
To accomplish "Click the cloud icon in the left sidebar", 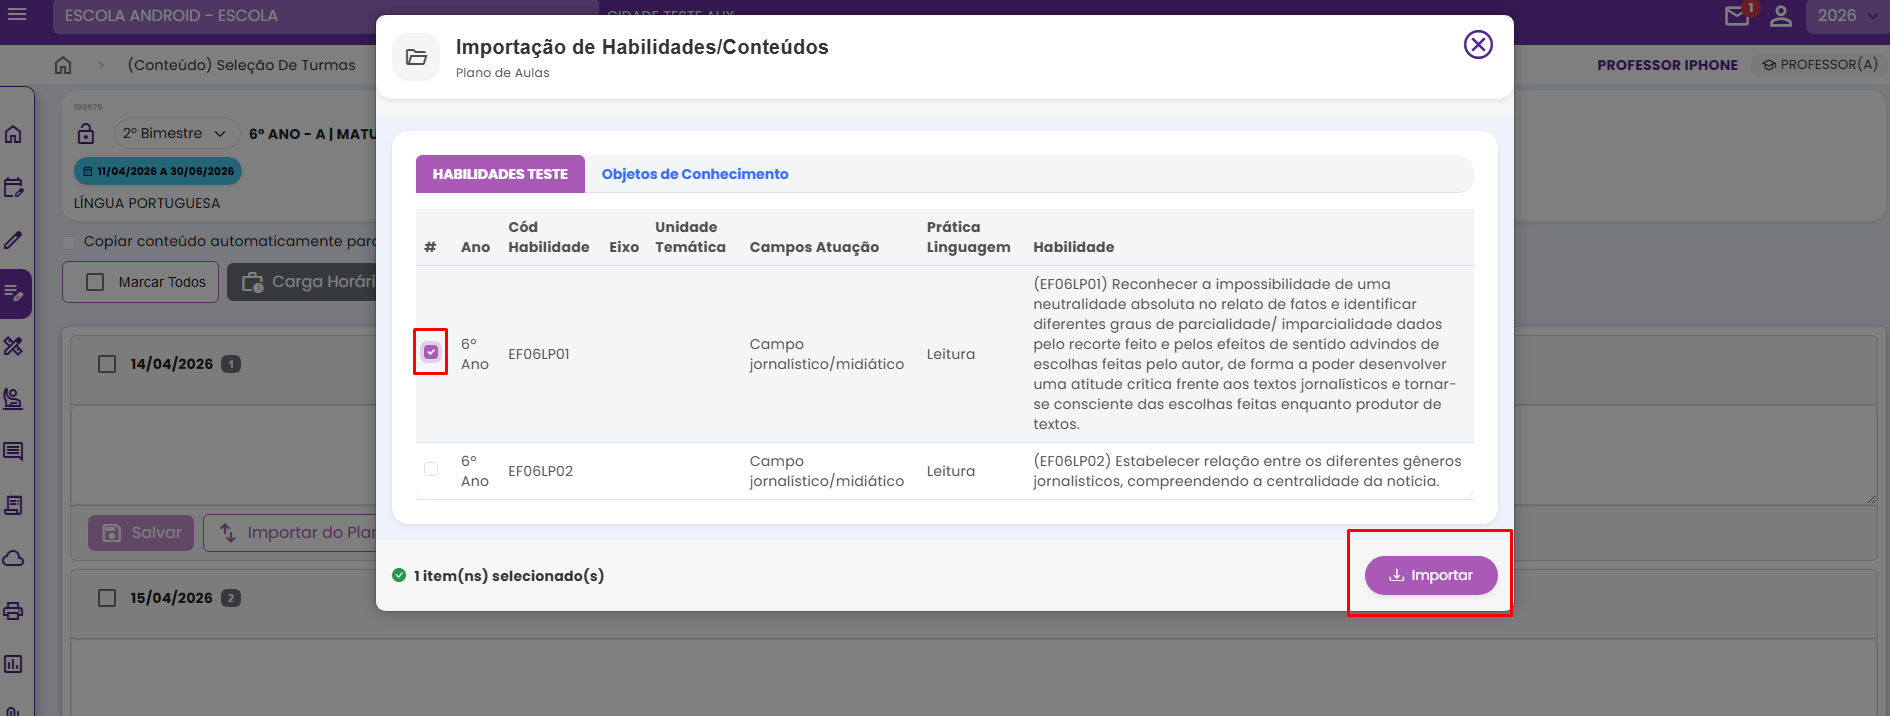I will (x=14, y=558).
